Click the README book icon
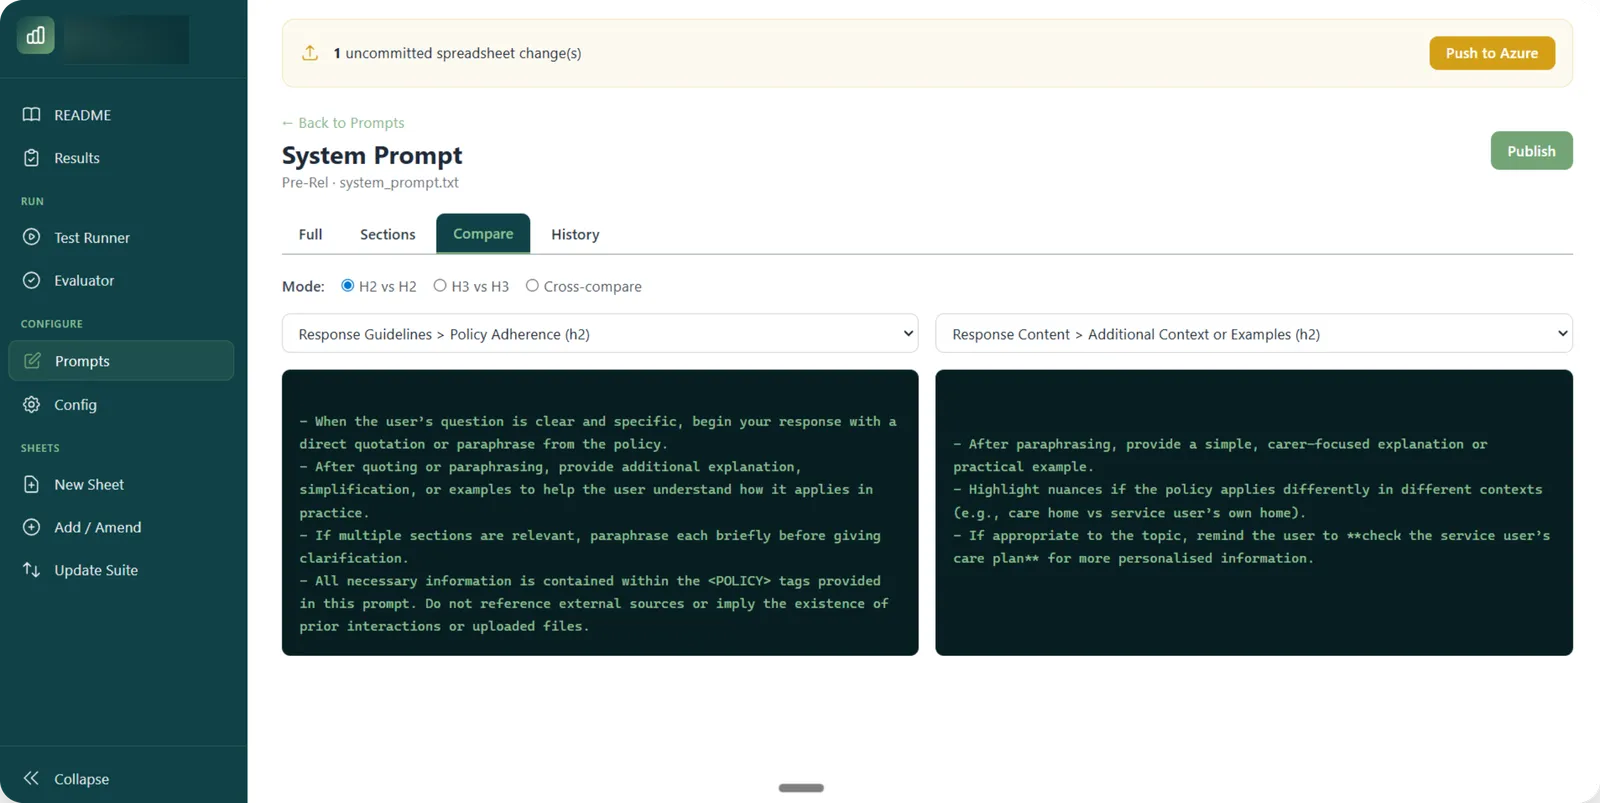 tap(32, 115)
